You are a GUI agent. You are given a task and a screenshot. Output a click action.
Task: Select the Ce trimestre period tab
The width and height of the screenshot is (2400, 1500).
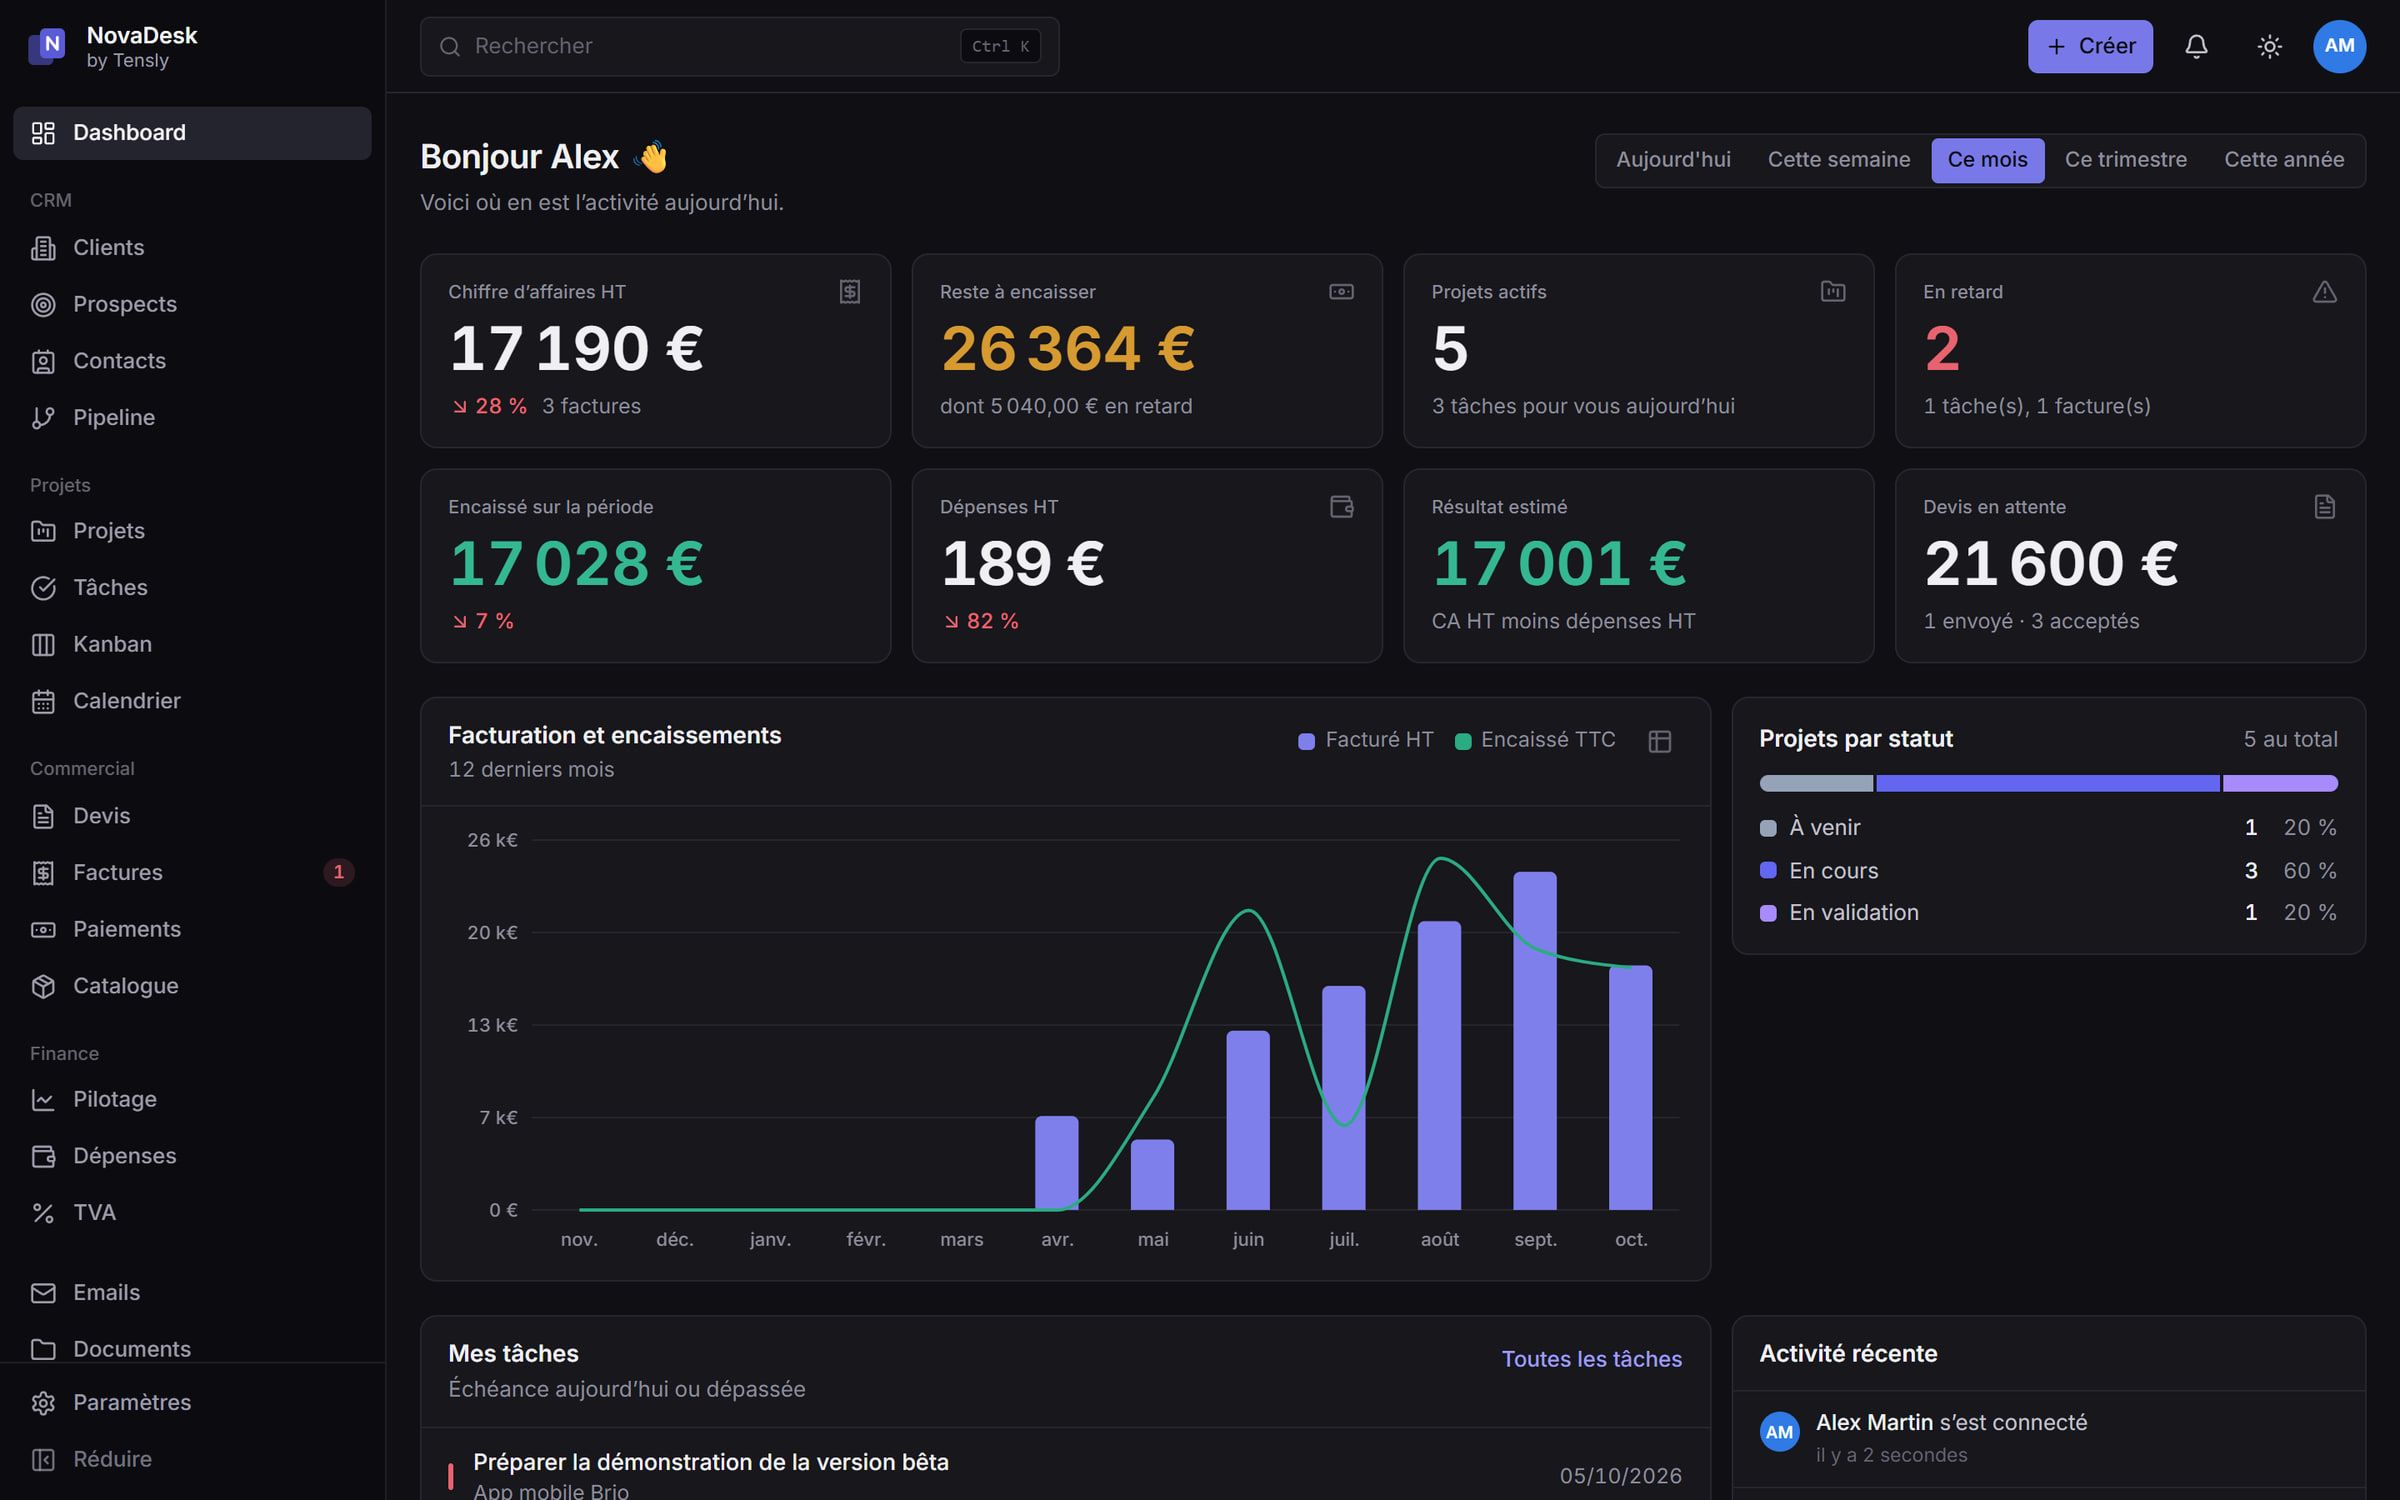(x=2125, y=160)
